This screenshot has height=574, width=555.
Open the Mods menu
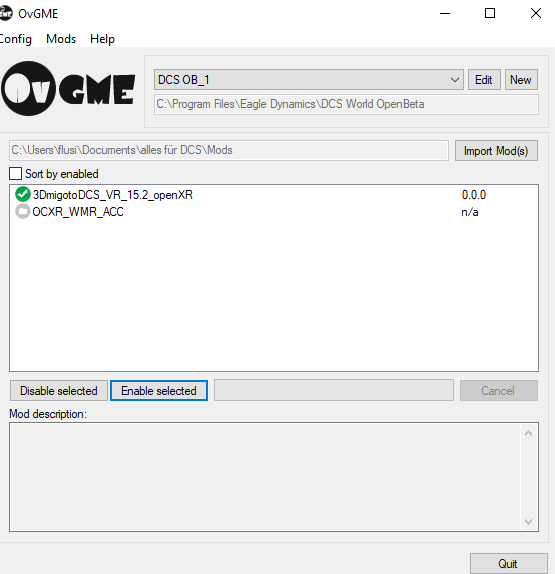(x=61, y=39)
